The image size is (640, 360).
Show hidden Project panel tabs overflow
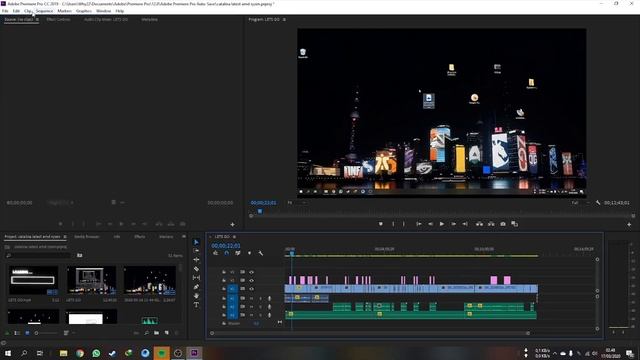pyautogui.click(x=184, y=237)
